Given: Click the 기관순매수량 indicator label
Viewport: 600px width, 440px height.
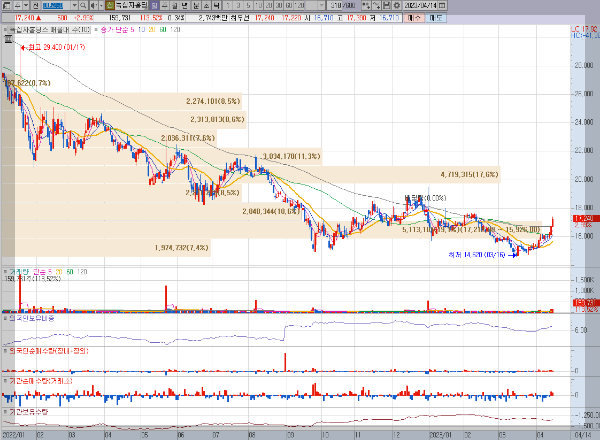Looking at the screenshot, I should (41, 381).
